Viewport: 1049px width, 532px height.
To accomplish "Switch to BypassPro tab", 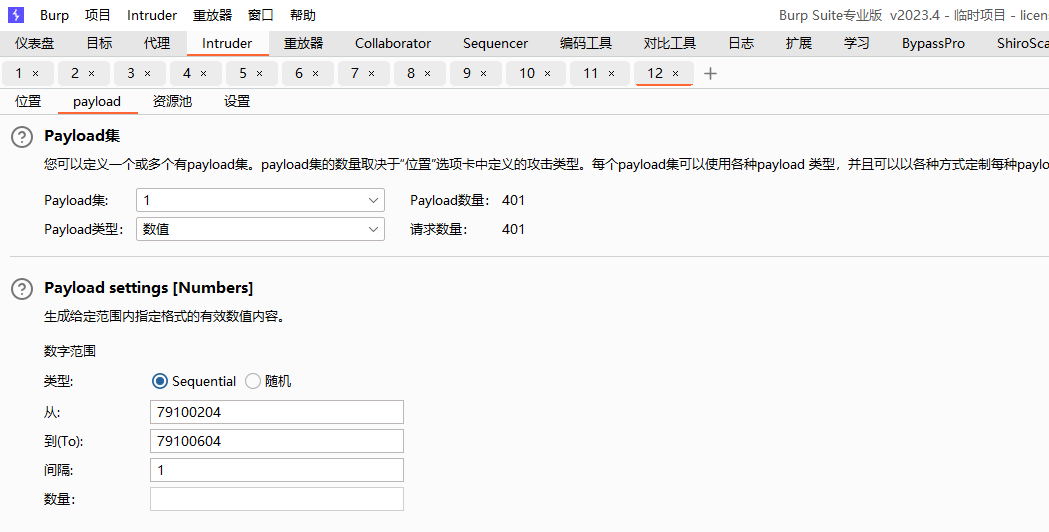I will pyautogui.click(x=933, y=43).
